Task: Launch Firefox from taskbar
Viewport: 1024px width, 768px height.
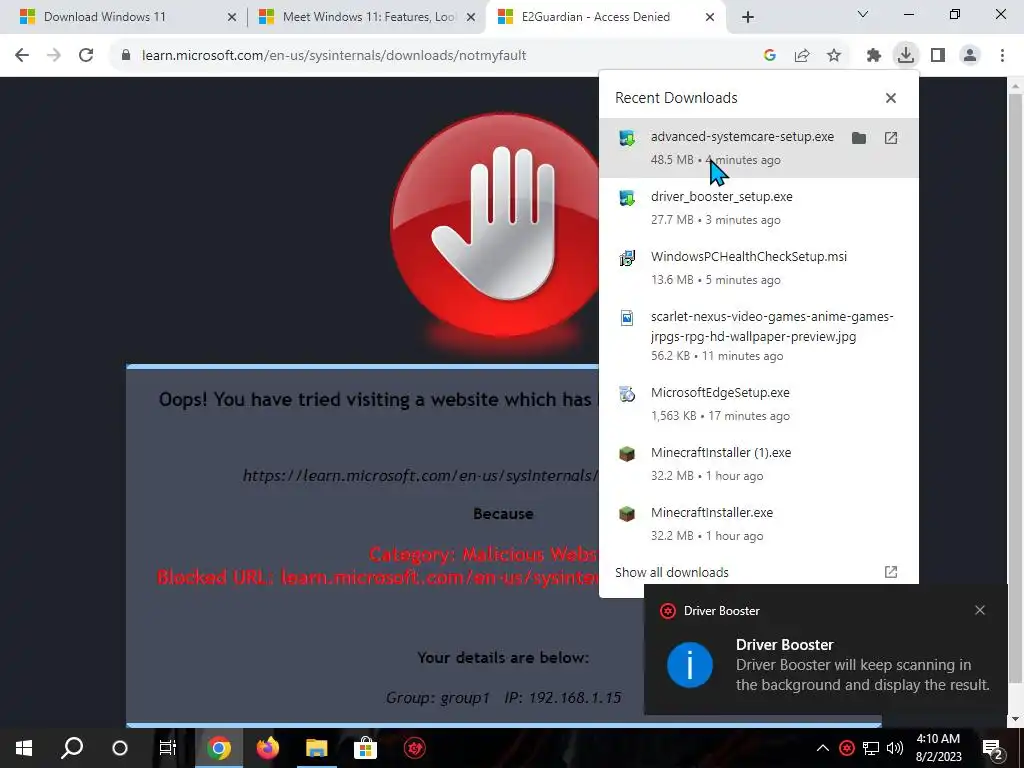Action: pos(268,748)
